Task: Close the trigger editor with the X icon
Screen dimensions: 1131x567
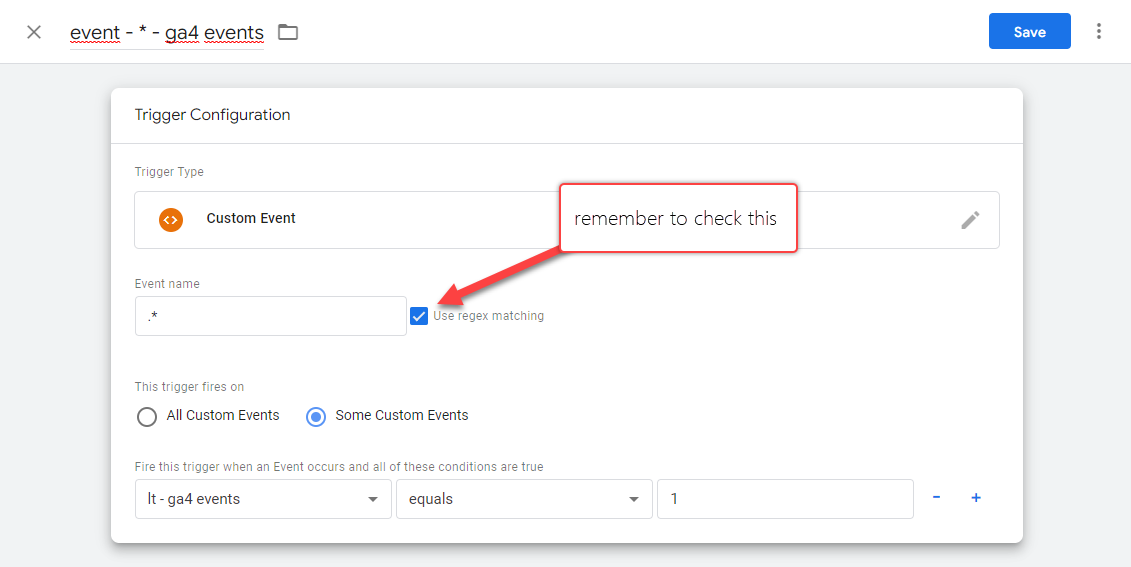Action: pos(34,32)
